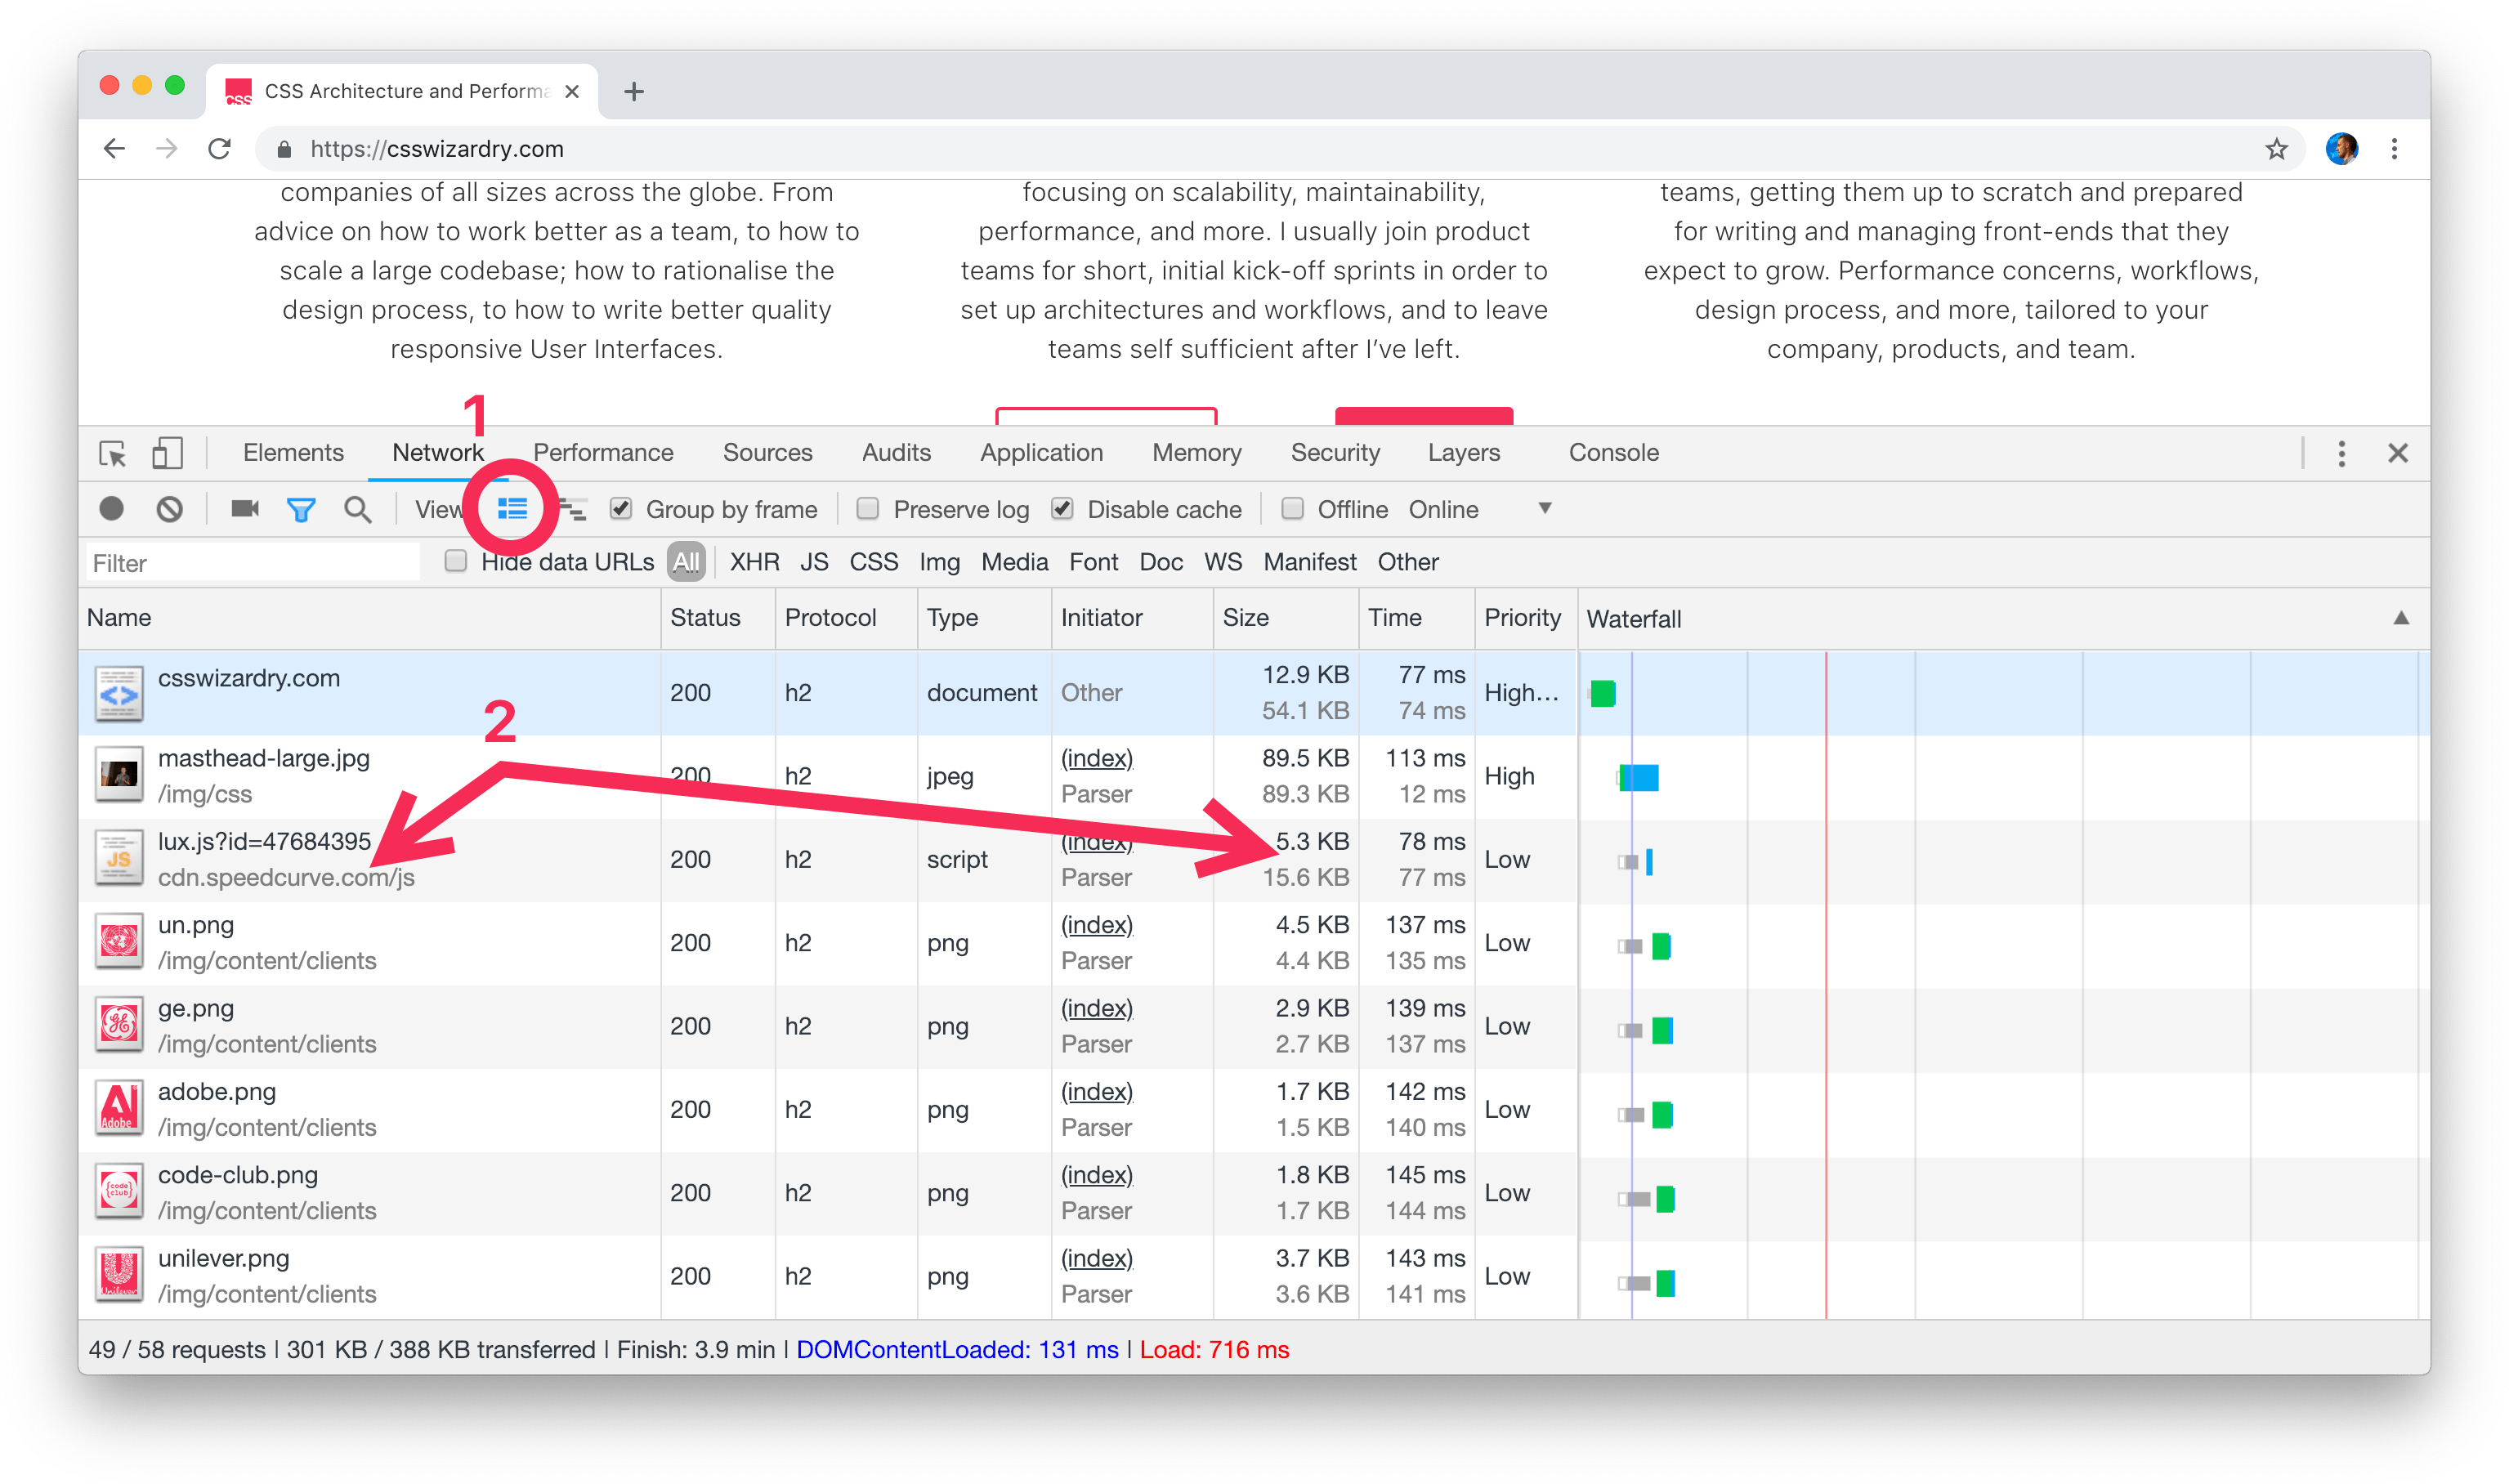
Task: Clear the network log with the clear icon
Action: coord(169,509)
